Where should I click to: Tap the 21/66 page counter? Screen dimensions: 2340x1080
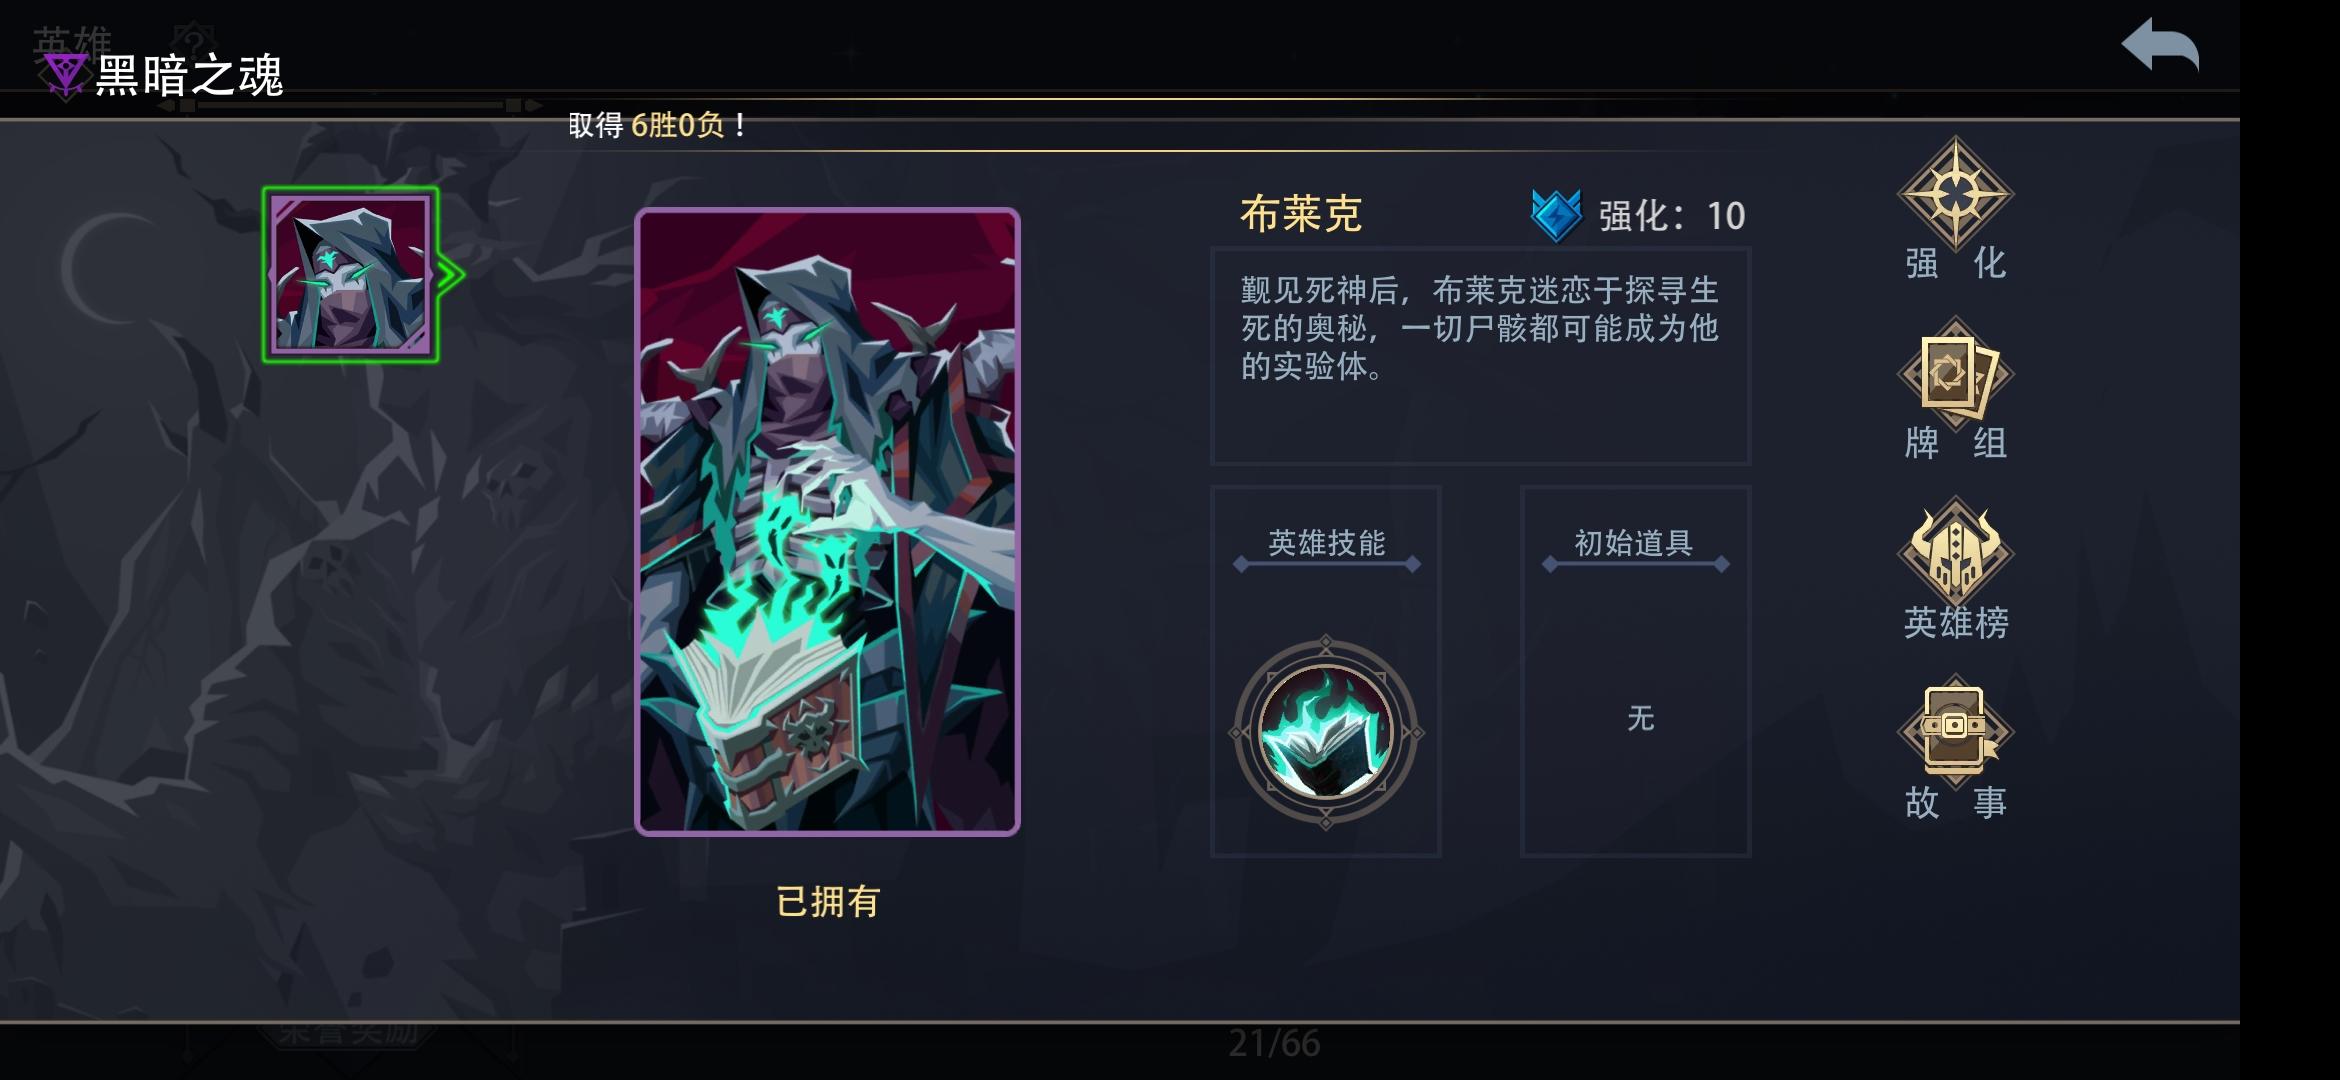click(x=1274, y=1044)
